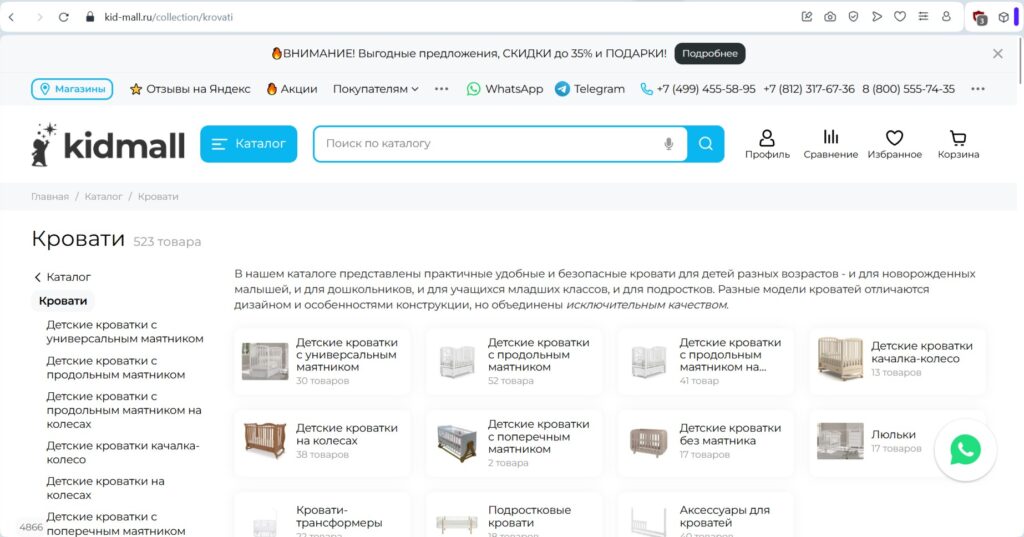Viewport: 1024px width, 537px height.
Task: Open the Telegram contact link
Action: [x=590, y=89]
